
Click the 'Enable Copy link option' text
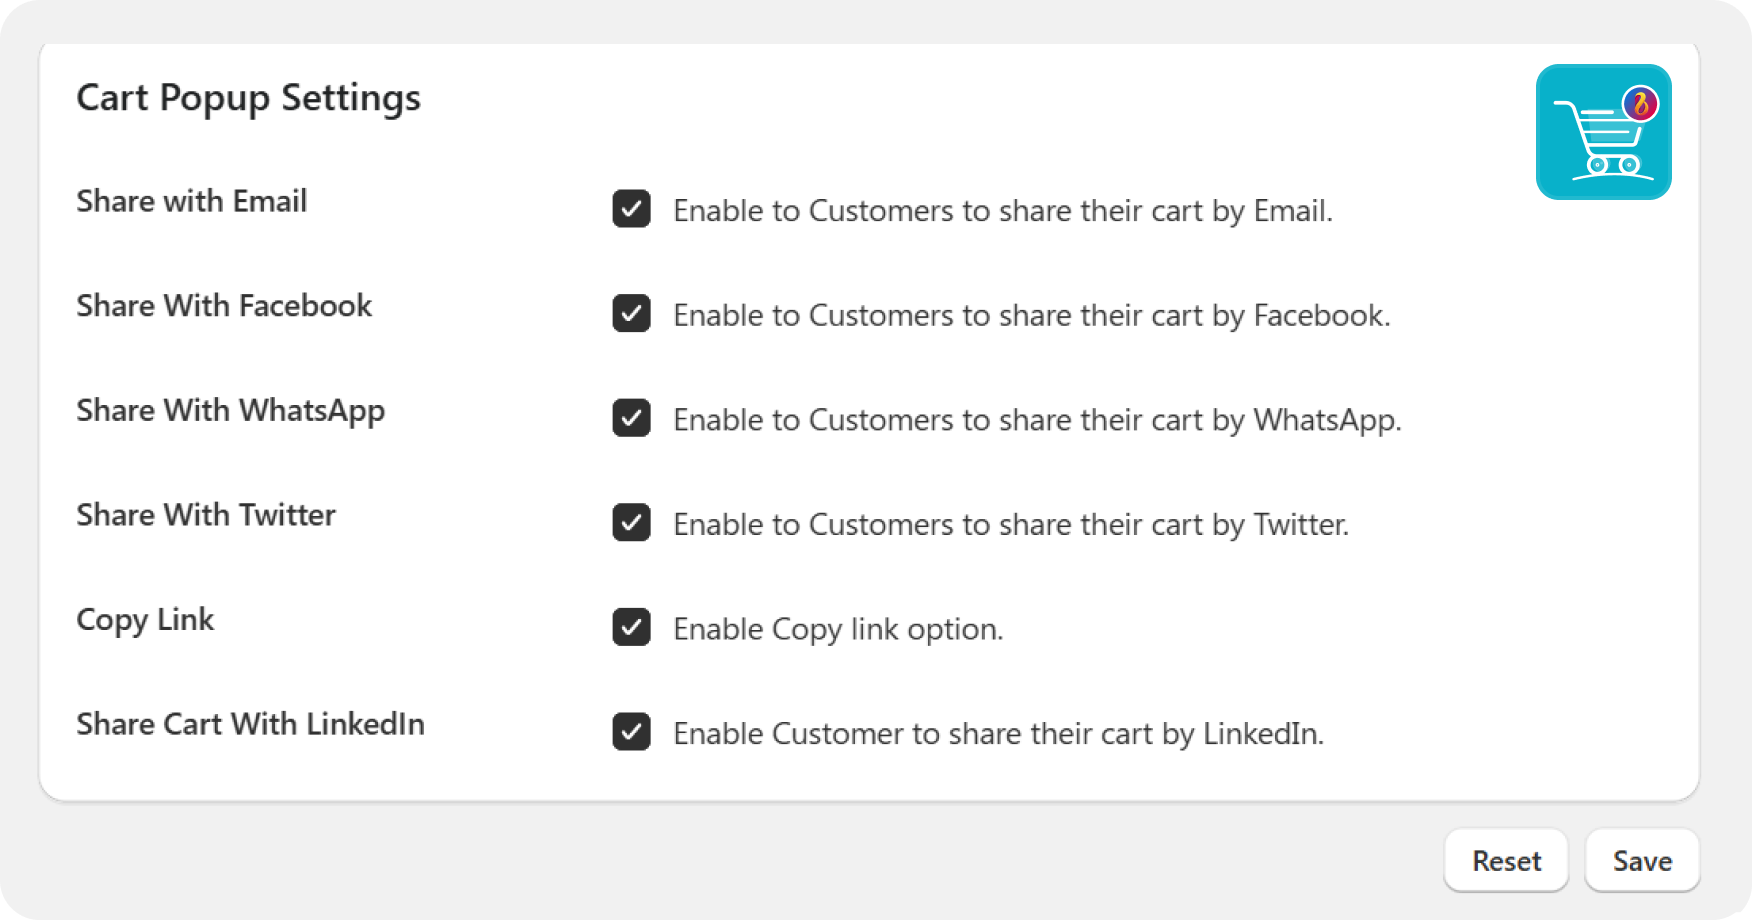coord(838,629)
